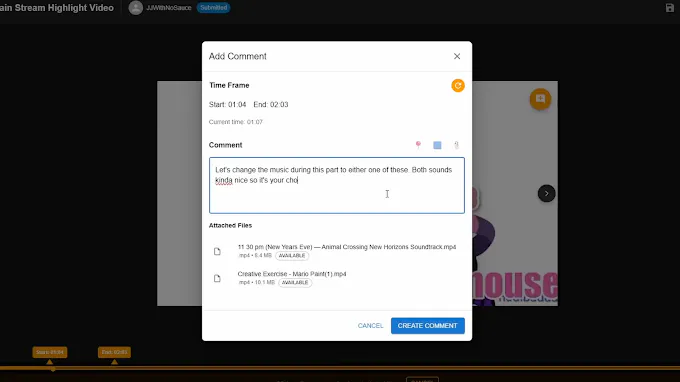This screenshot has width=680, height=382.
Task: Click the Stream Highlight Video title
Action: pyautogui.click(x=57, y=8)
